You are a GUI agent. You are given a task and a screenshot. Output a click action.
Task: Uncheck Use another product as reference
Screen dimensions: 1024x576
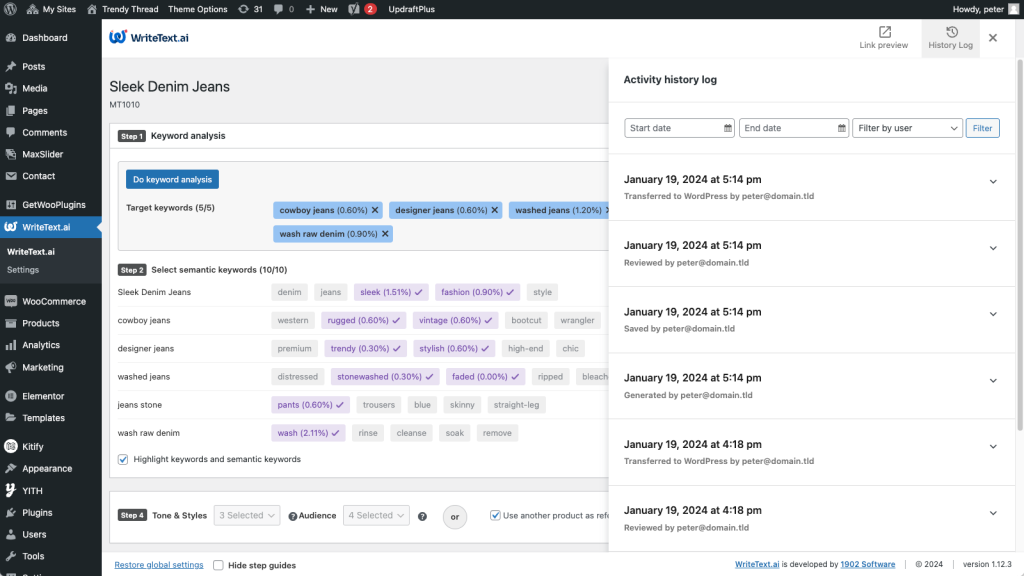[495, 516]
